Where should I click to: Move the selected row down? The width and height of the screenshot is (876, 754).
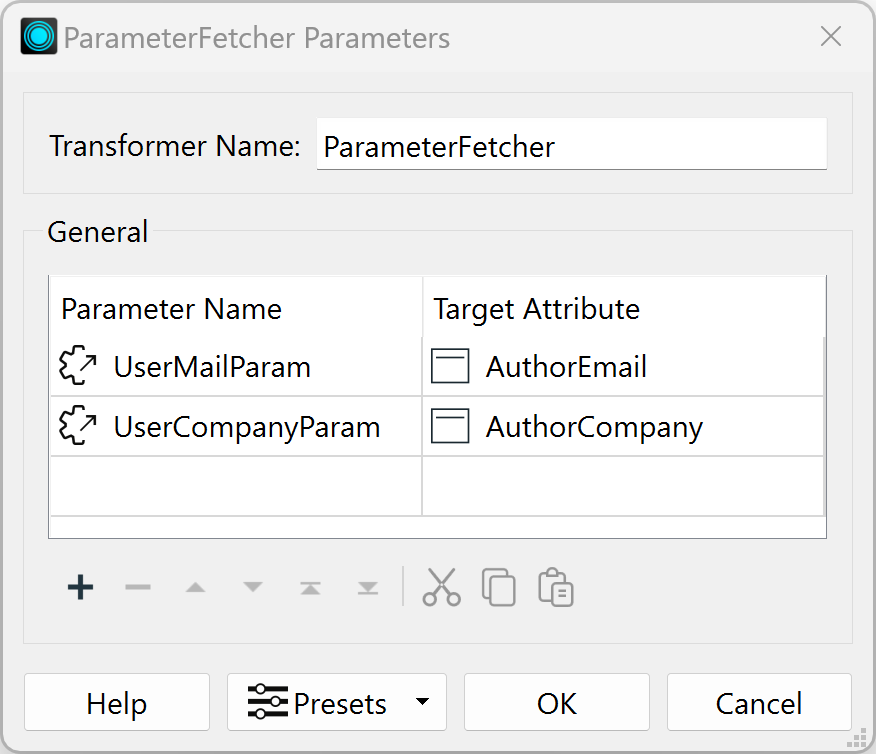(252, 587)
